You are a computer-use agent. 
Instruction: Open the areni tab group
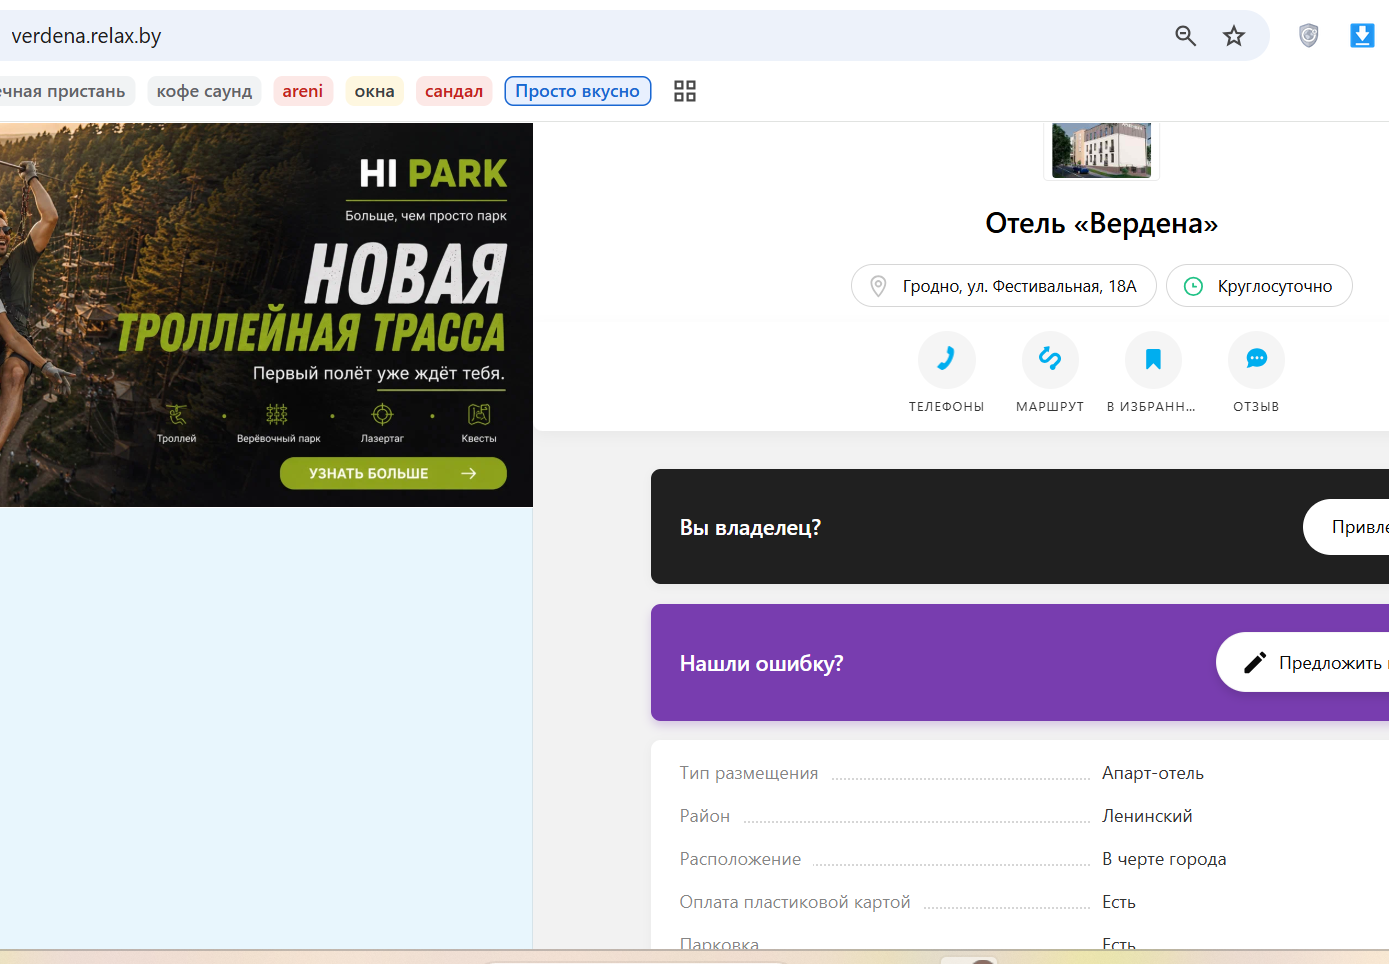coord(302,91)
